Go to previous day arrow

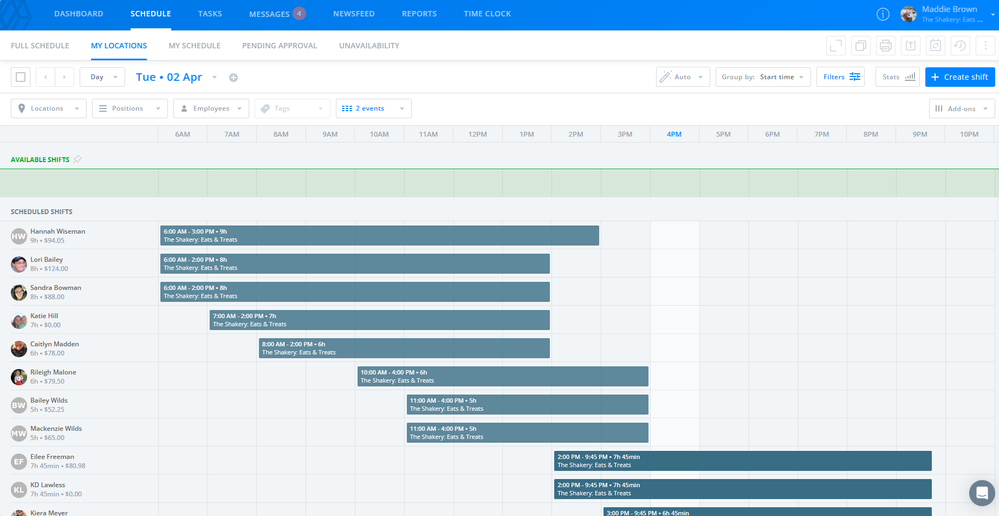[x=45, y=77]
